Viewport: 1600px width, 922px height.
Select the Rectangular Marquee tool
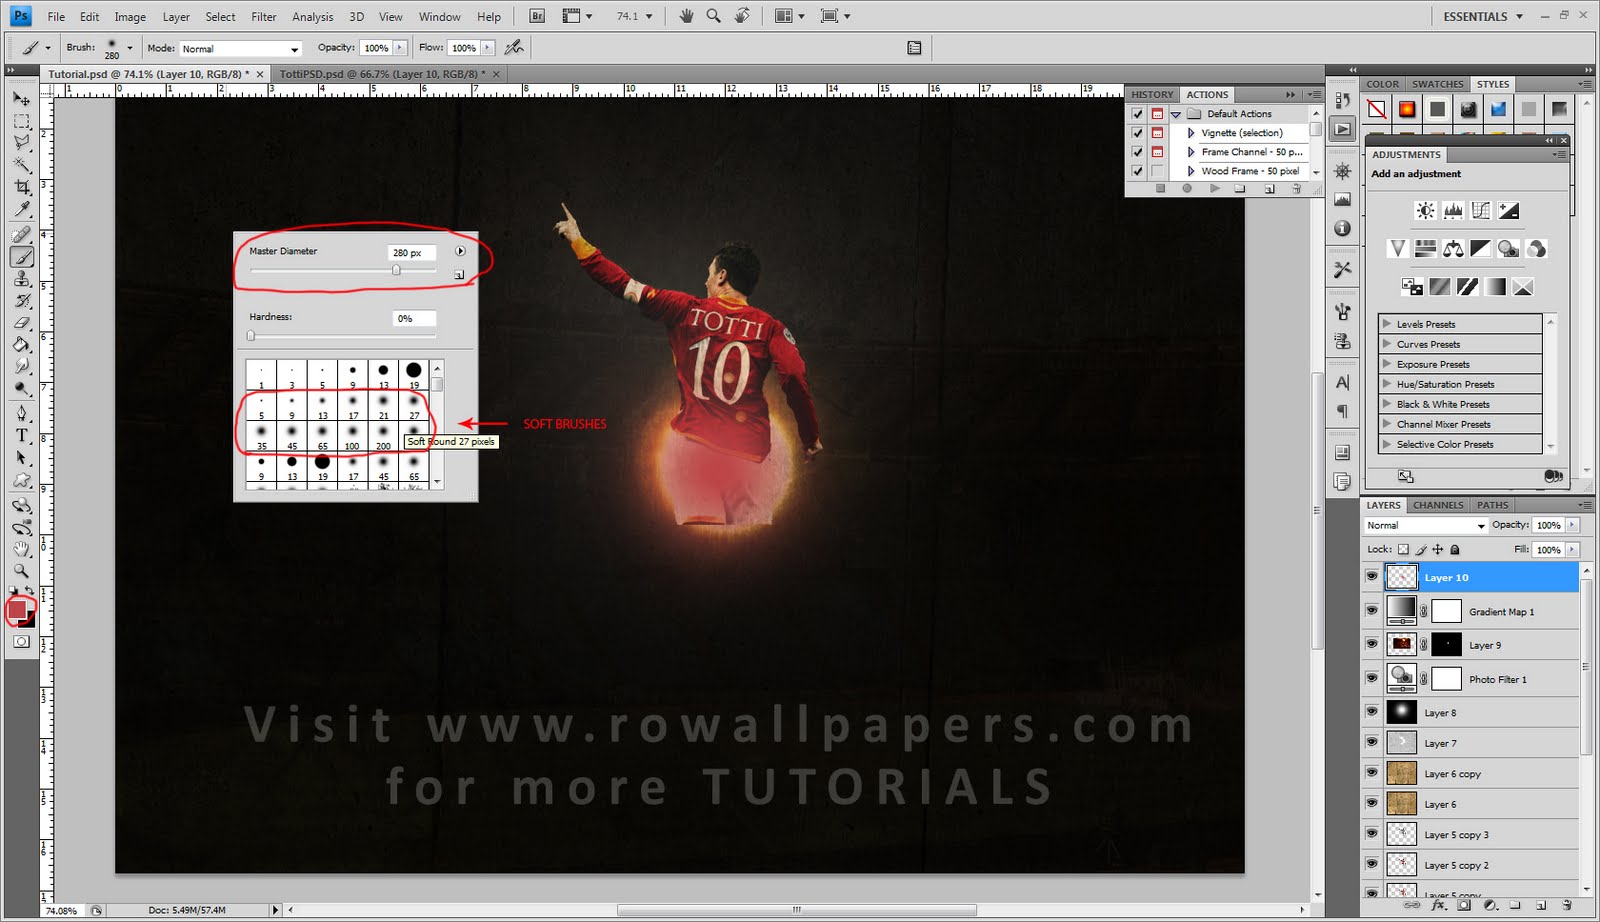pos(21,121)
